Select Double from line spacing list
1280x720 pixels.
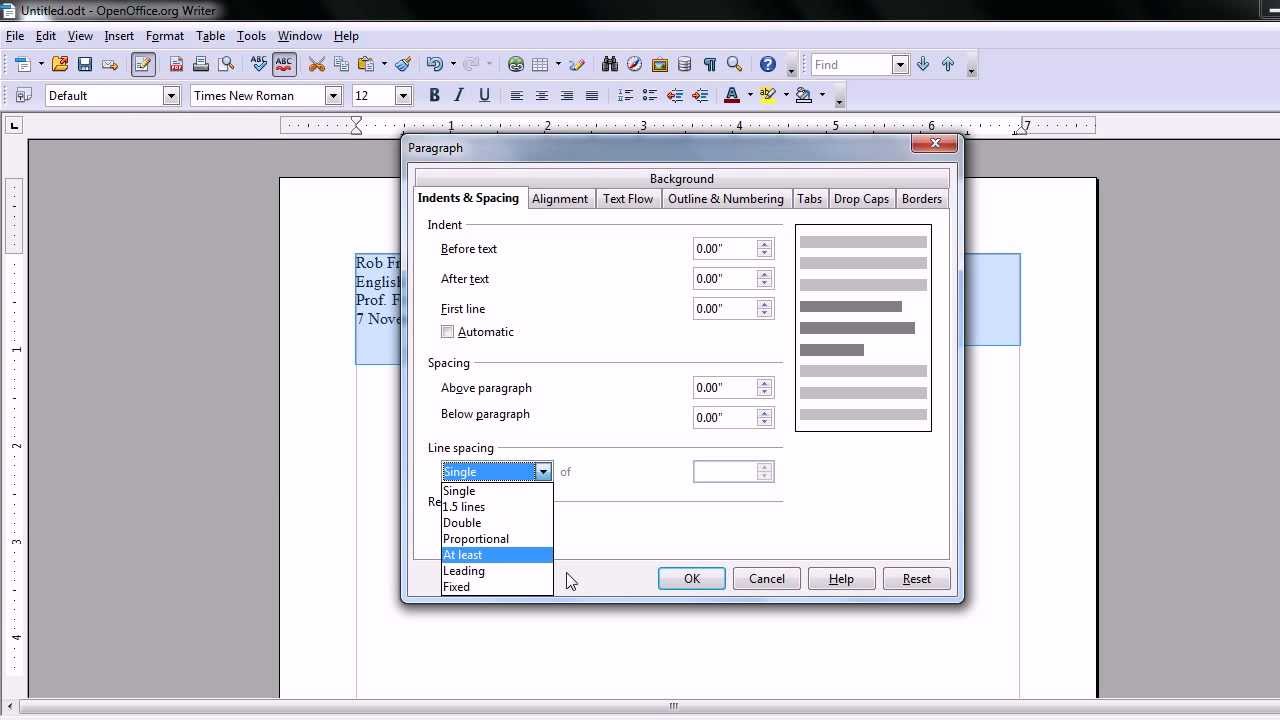point(462,523)
